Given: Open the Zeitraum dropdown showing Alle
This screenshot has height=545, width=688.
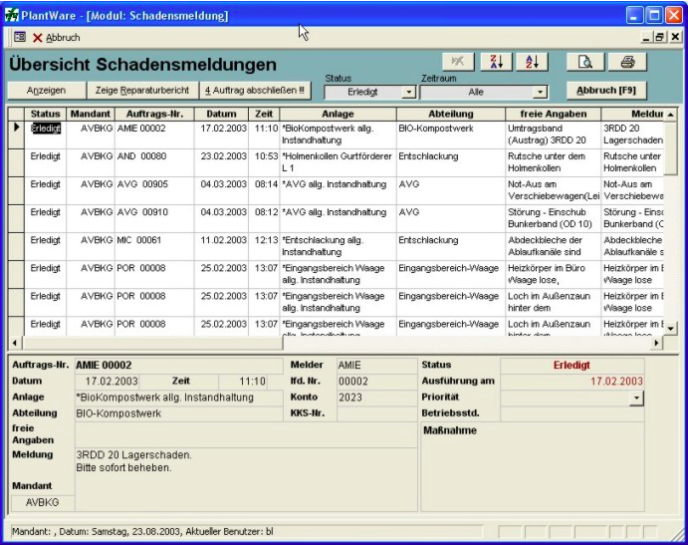Looking at the screenshot, I should (540, 92).
